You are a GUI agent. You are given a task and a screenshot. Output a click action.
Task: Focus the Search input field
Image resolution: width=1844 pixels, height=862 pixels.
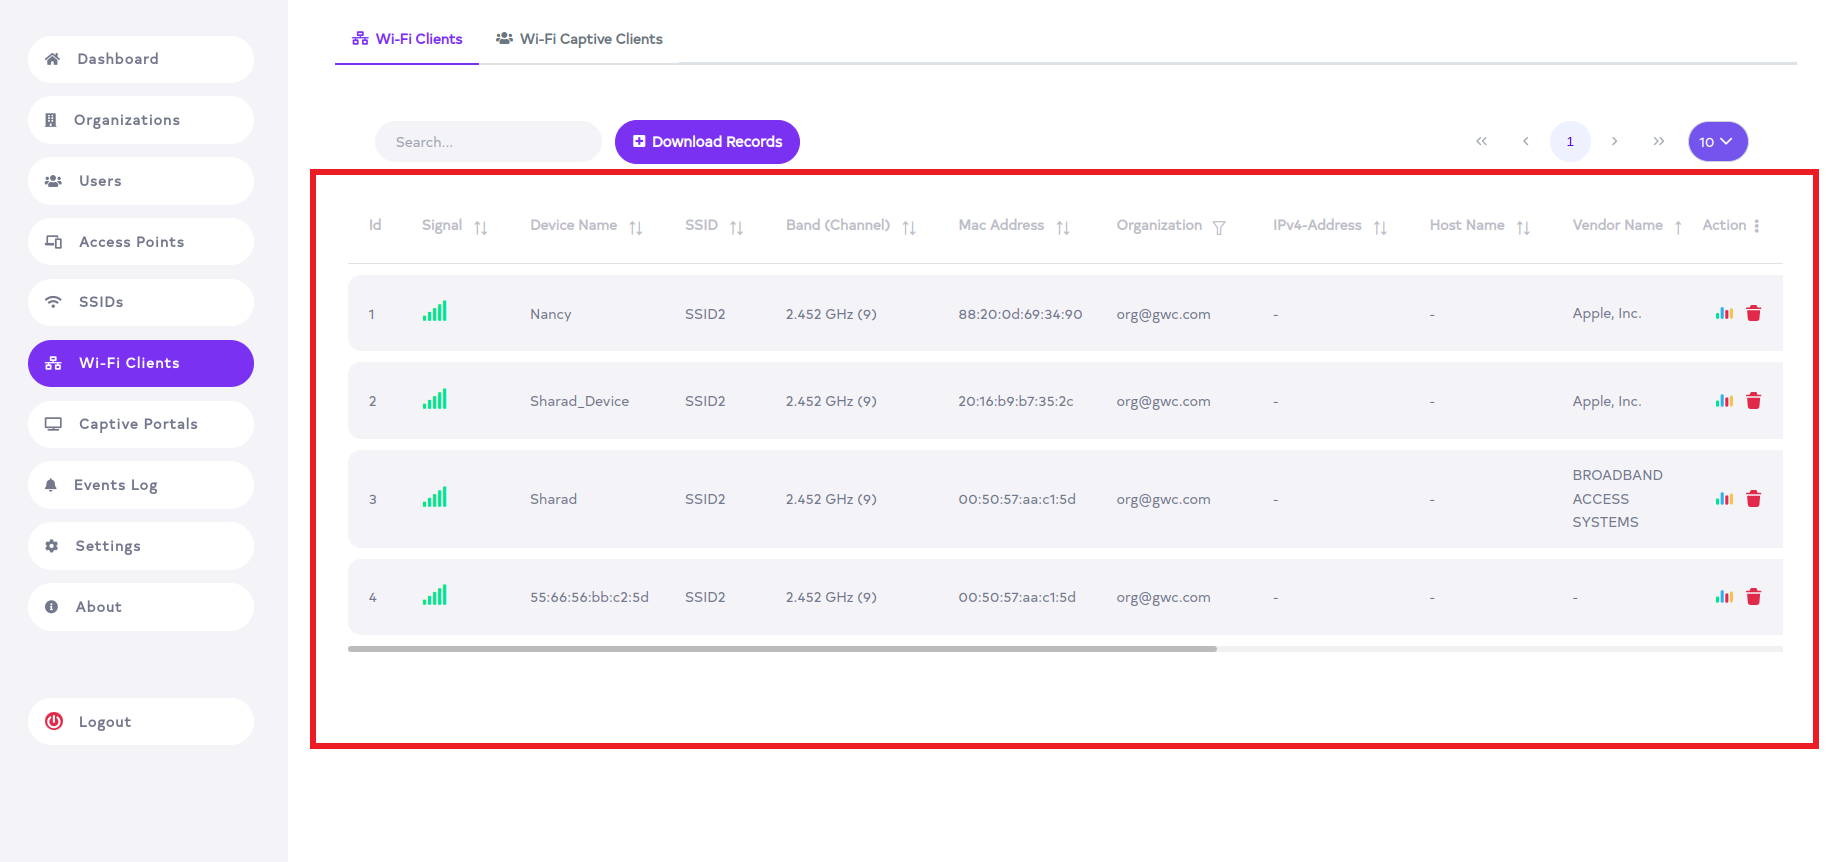(488, 142)
